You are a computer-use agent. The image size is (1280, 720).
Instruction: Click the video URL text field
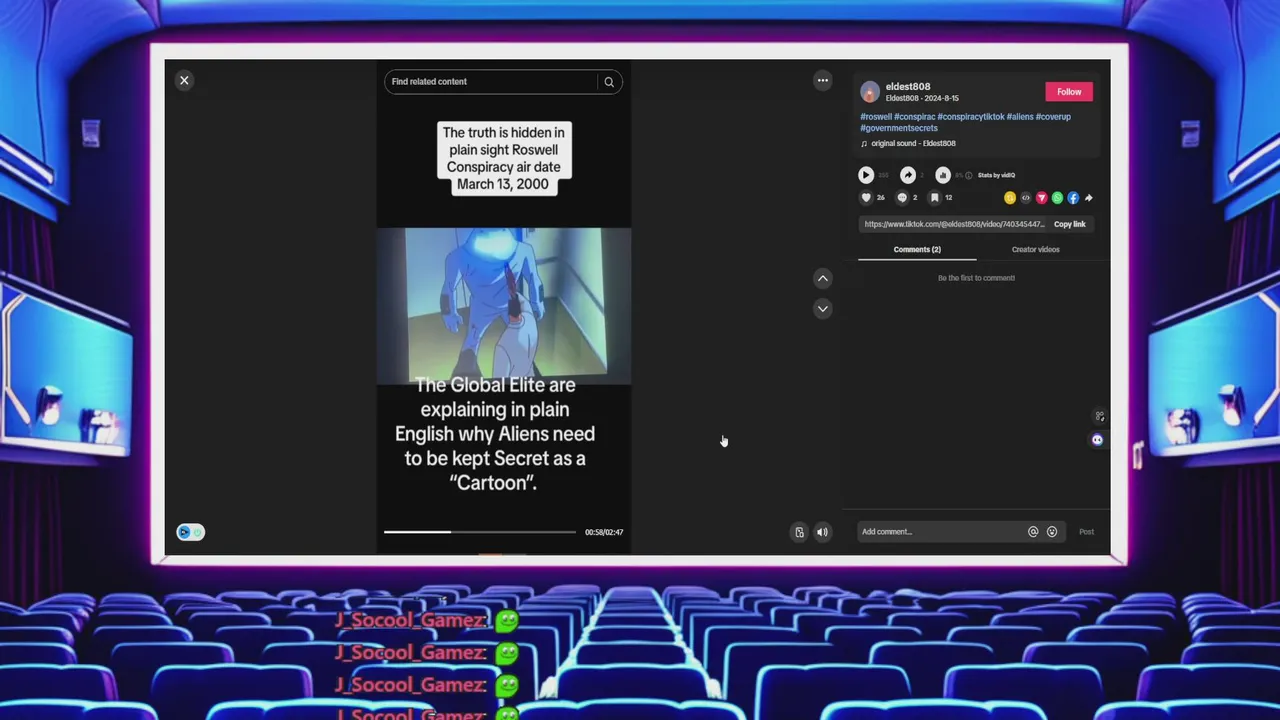point(954,225)
